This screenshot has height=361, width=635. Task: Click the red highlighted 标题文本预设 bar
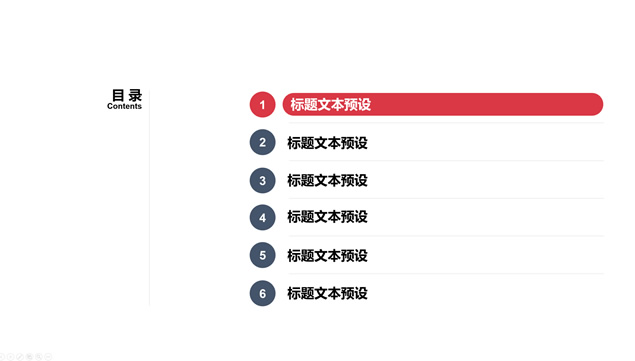[443, 105]
